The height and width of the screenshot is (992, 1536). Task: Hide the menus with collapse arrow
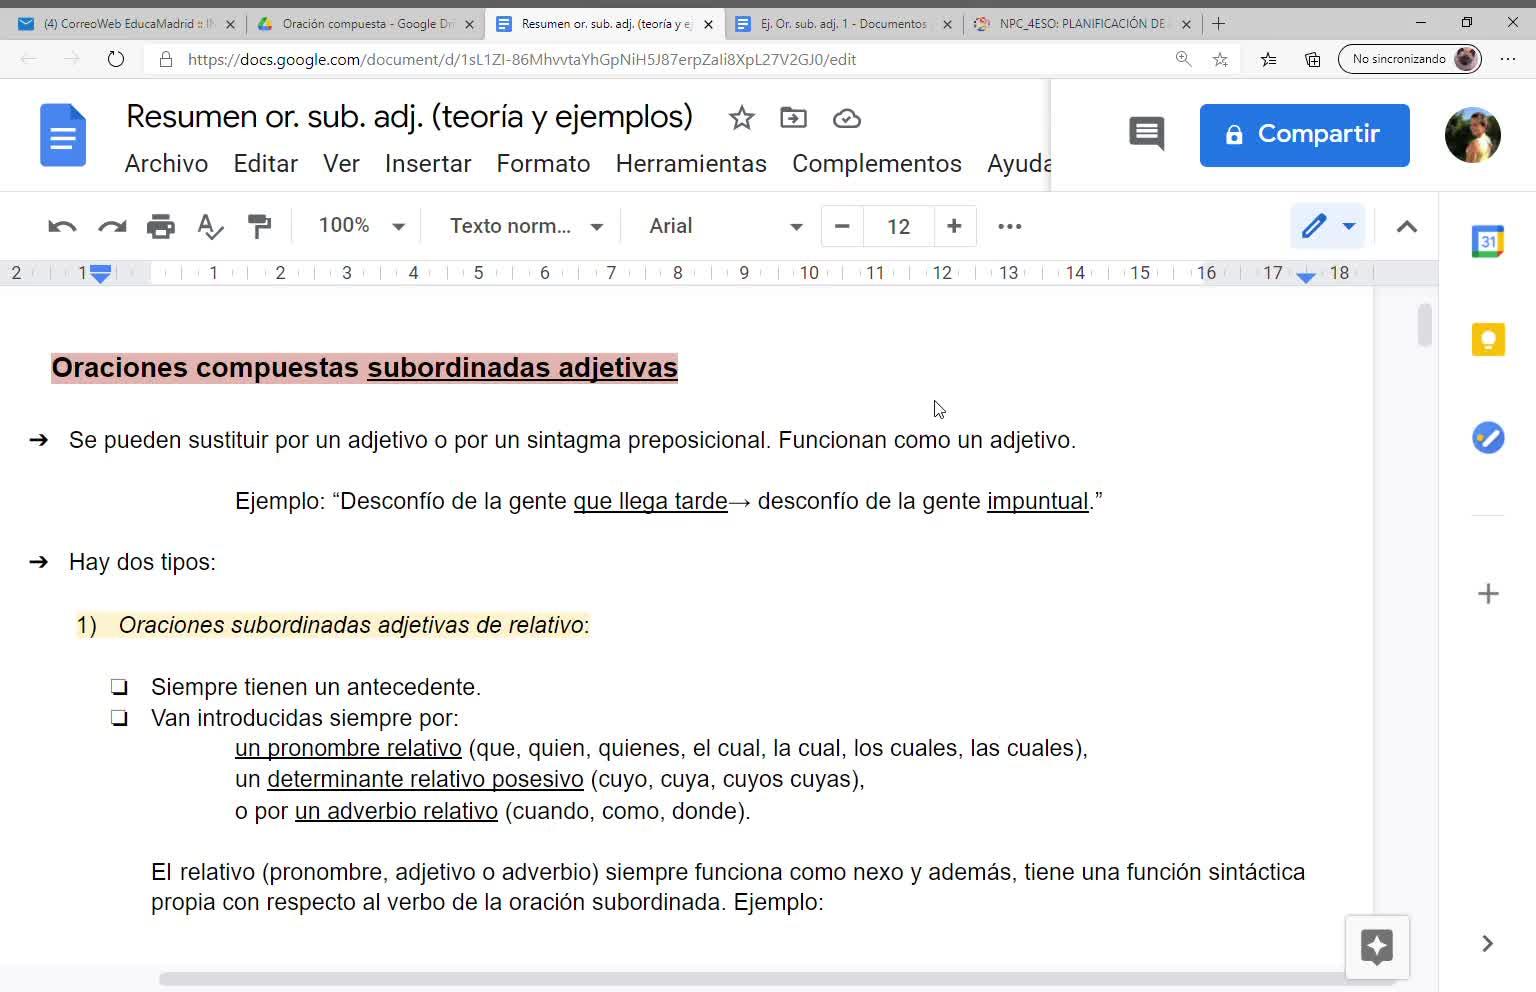(x=1406, y=226)
